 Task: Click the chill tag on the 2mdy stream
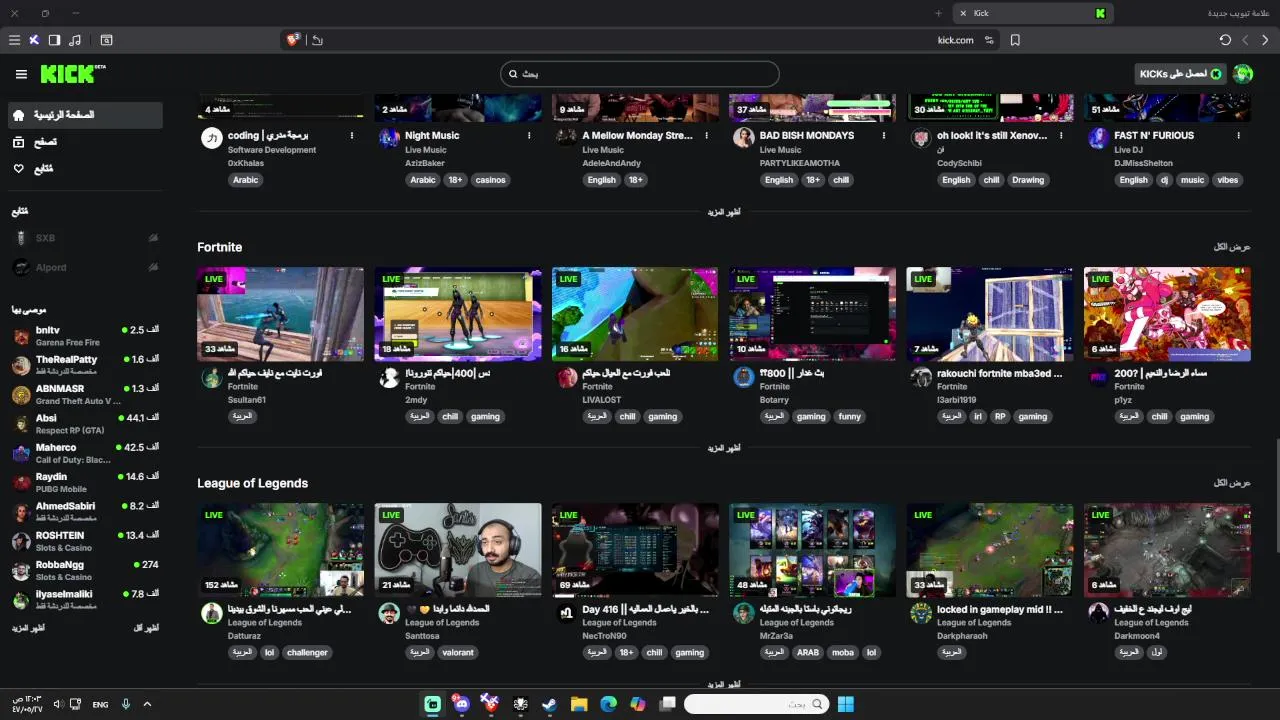pyautogui.click(x=449, y=417)
